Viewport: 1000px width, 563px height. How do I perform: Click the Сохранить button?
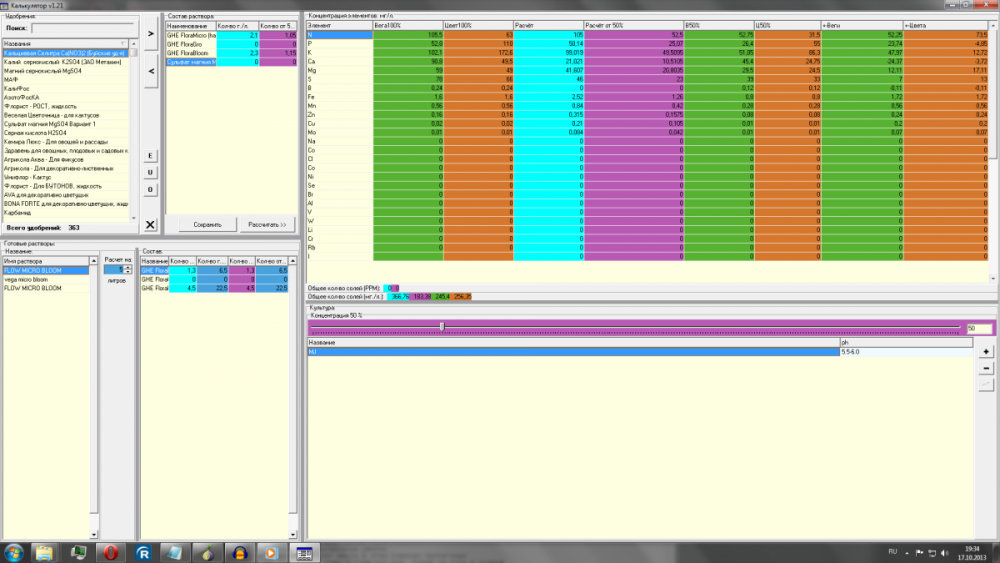click(207, 224)
